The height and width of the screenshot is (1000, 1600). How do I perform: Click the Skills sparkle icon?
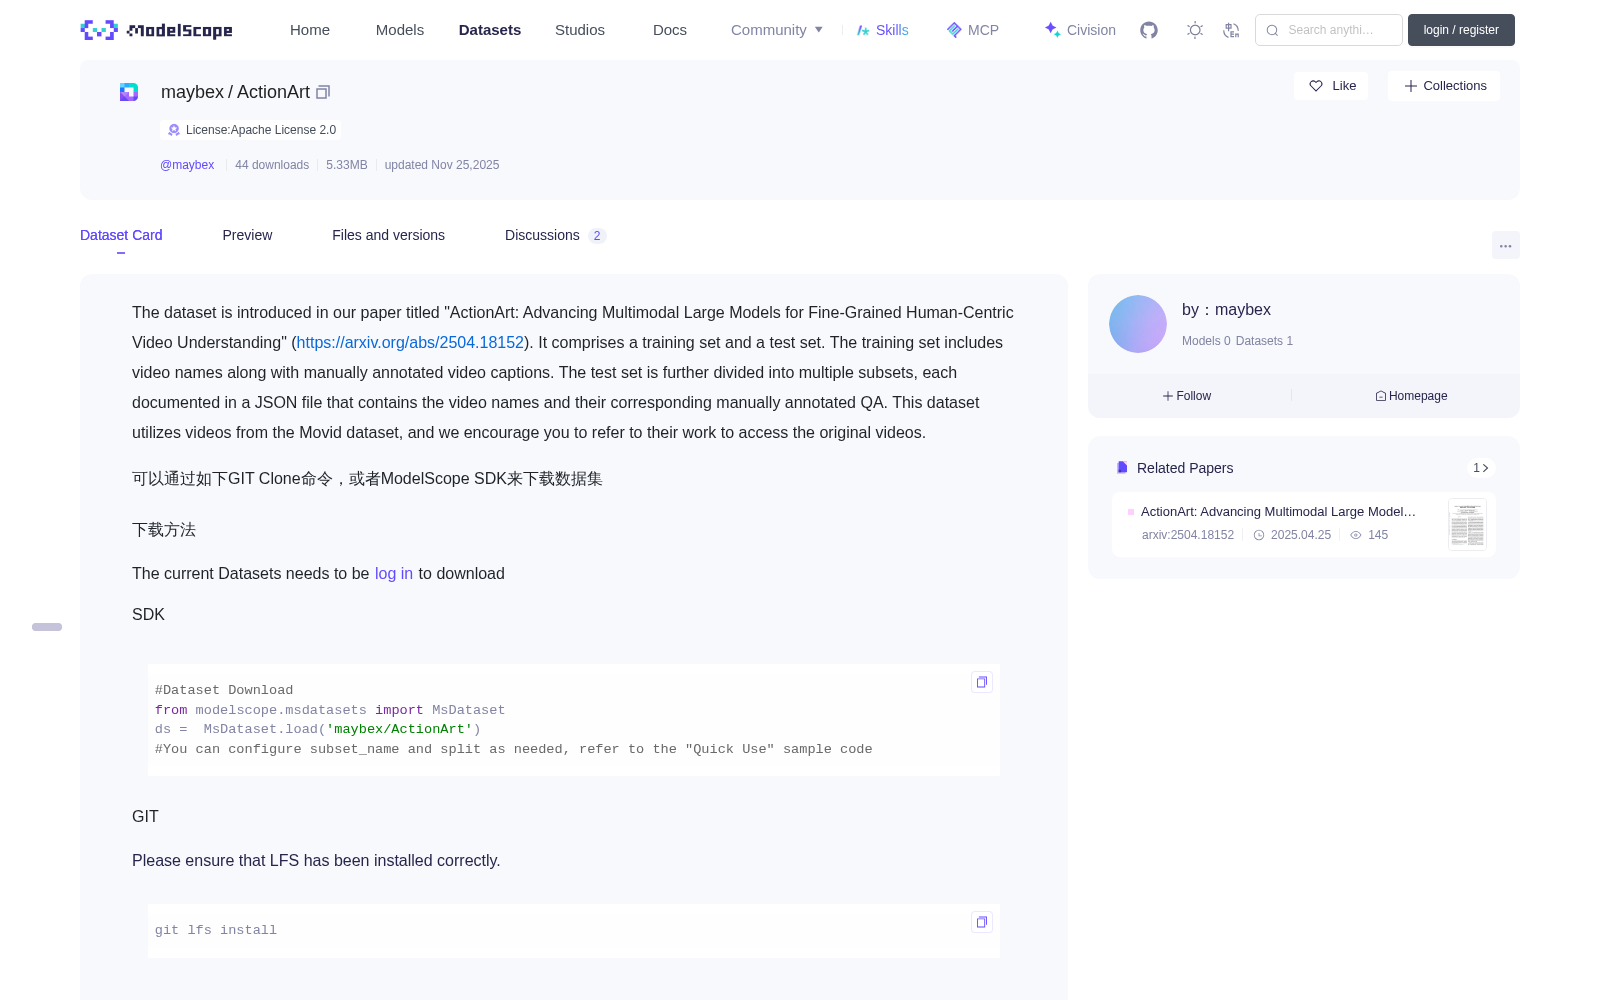pyautogui.click(x=863, y=30)
